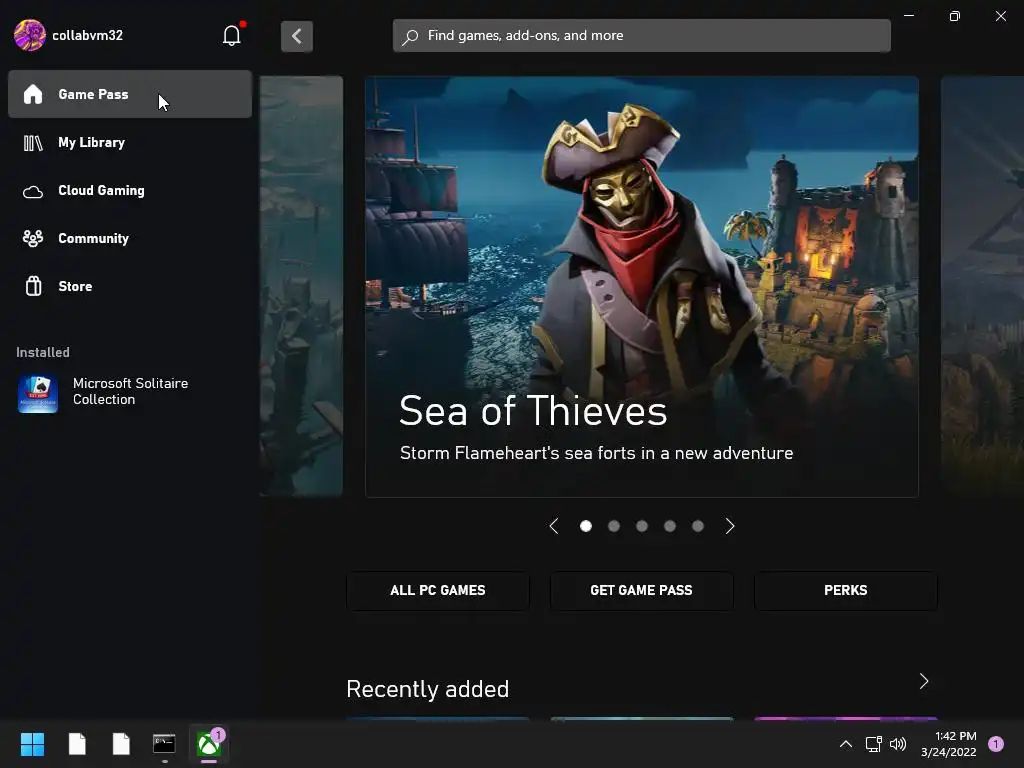Focus the Find games search field
1024x768 pixels.
pyautogui.click(x=641, y=36)
